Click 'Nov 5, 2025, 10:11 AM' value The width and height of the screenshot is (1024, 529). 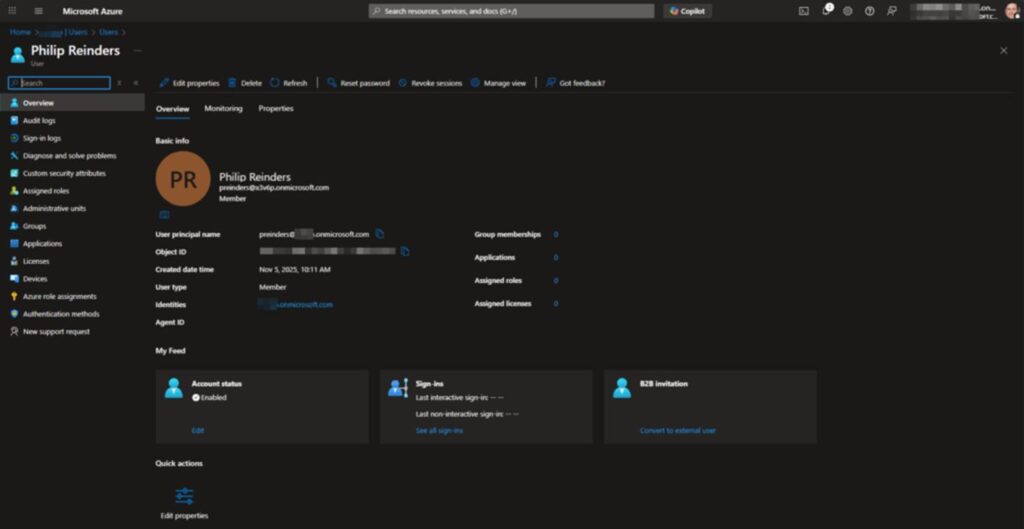[295, 269]
